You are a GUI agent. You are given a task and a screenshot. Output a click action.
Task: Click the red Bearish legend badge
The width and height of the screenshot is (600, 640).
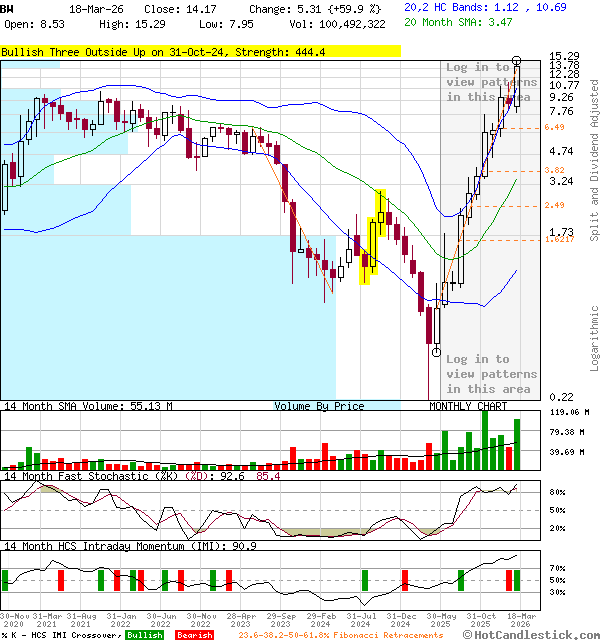coord(194,634)
